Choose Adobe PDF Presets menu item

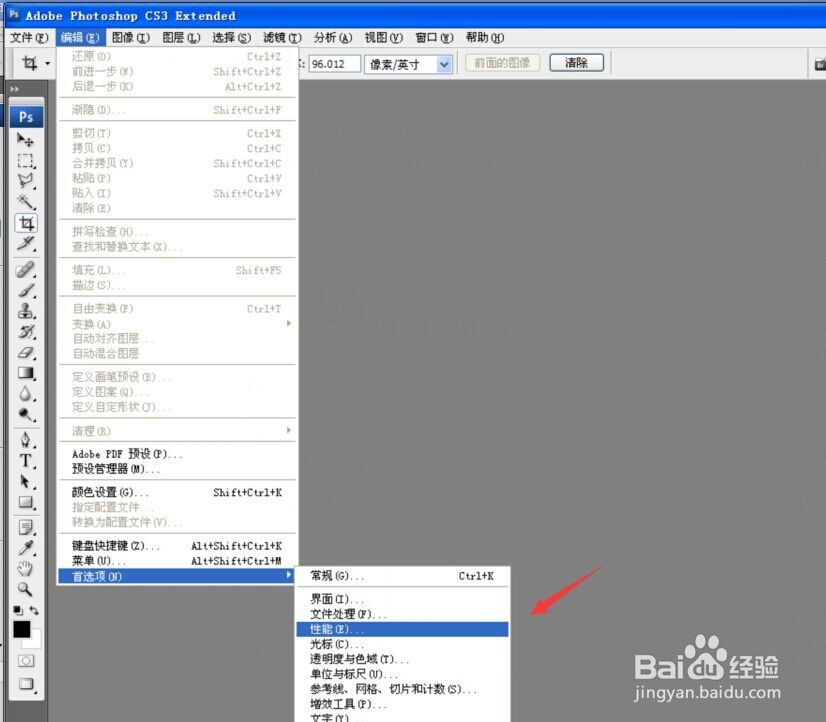pos(178,454)
